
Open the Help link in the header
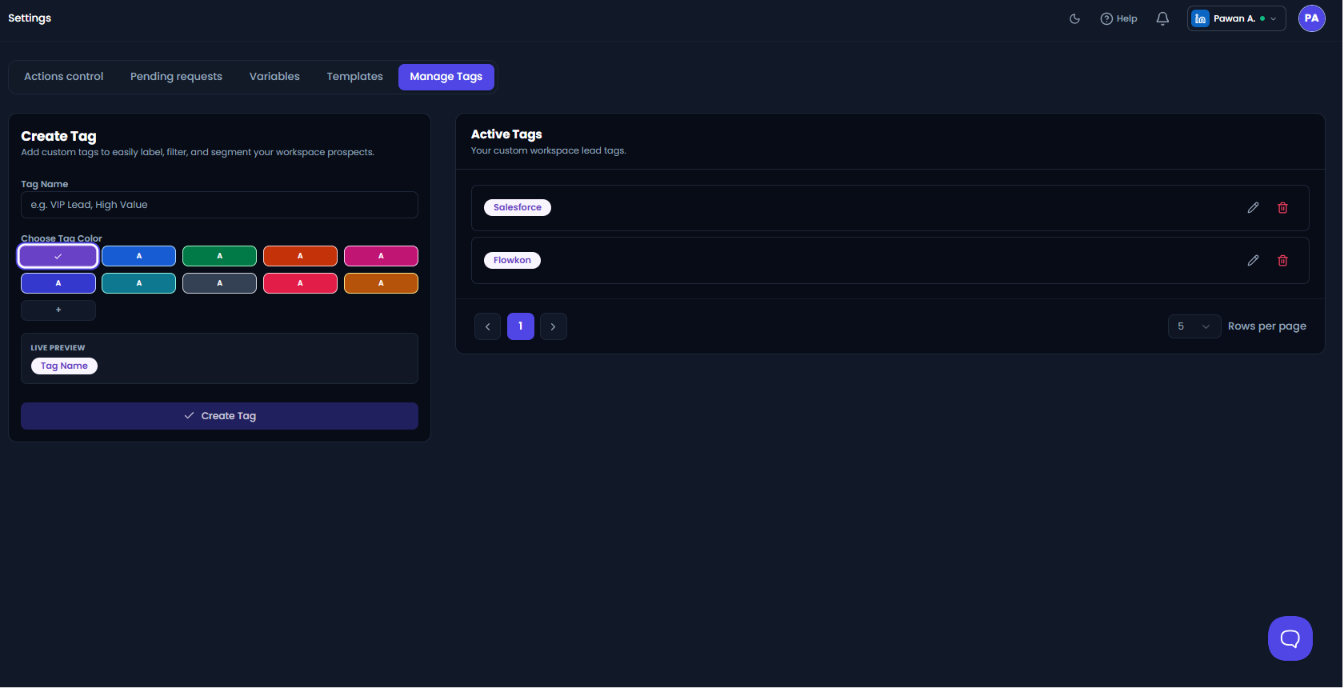click(x=1119, y=18)
